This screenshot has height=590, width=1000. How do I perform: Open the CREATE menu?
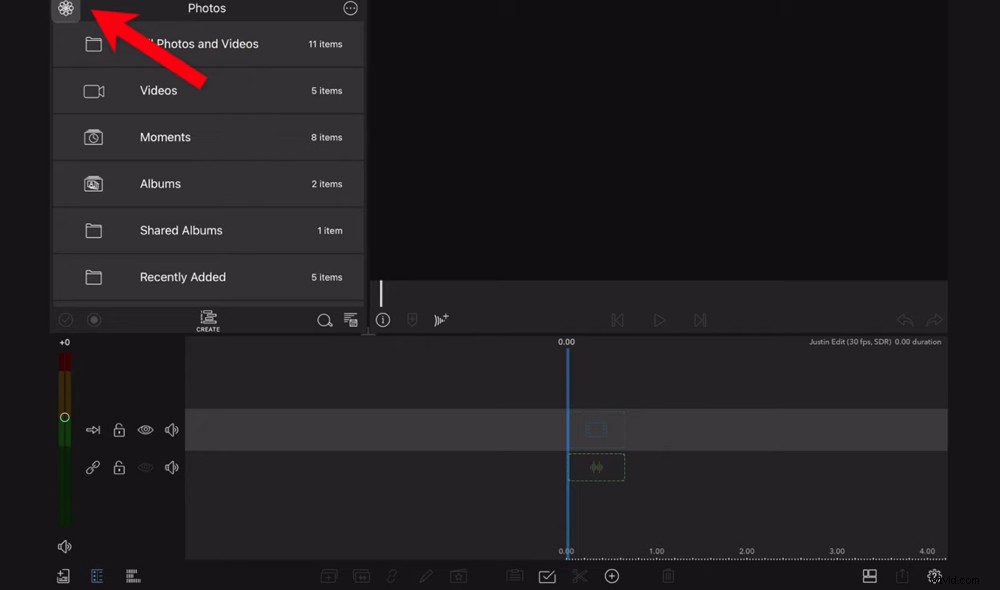(x=208, y=320)
